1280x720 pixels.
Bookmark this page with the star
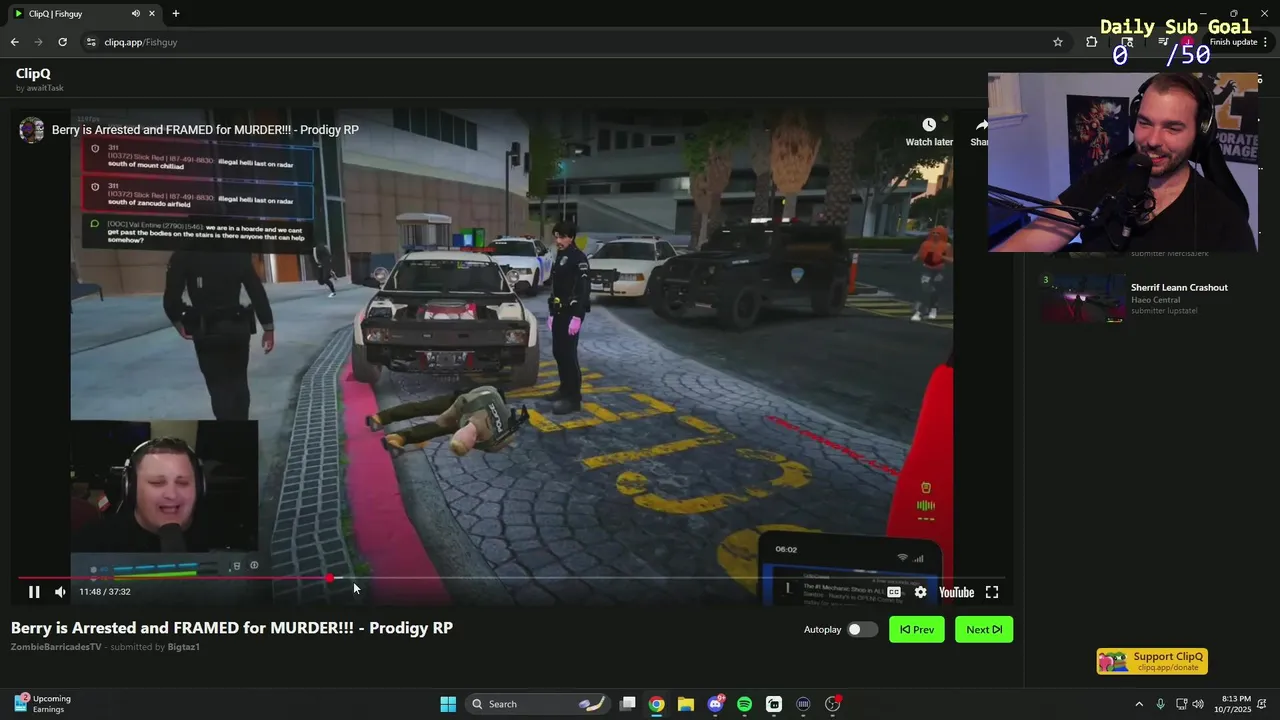pyautogui.click(x=1057, y=42)
